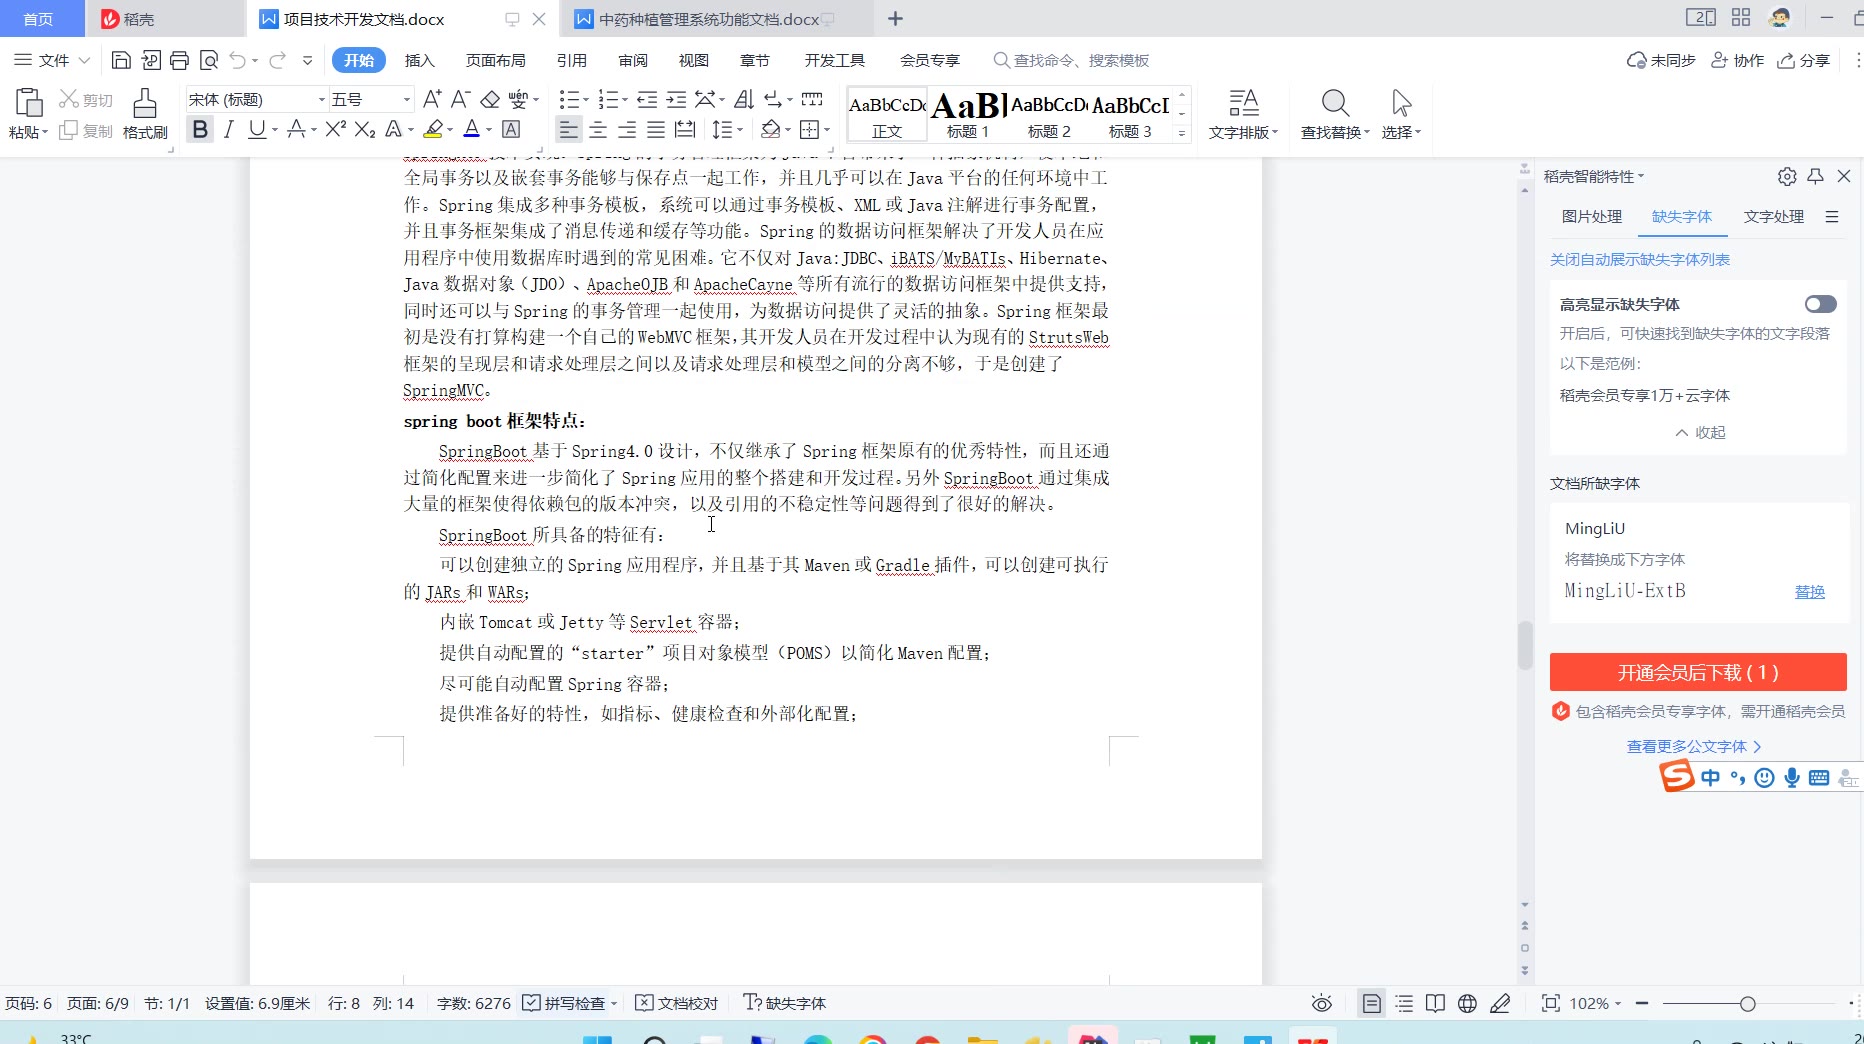This screenshot has height=1044, width=1864.
Task: Switch to 图片处理 panel tab
Action: 1592,216
